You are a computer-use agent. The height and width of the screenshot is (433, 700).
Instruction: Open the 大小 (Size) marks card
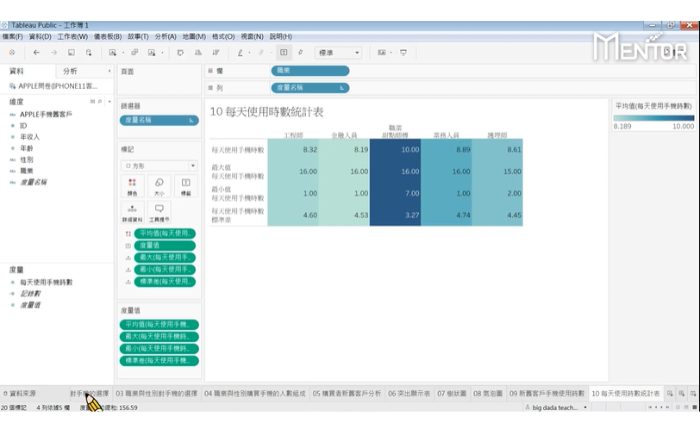[159, 186]
